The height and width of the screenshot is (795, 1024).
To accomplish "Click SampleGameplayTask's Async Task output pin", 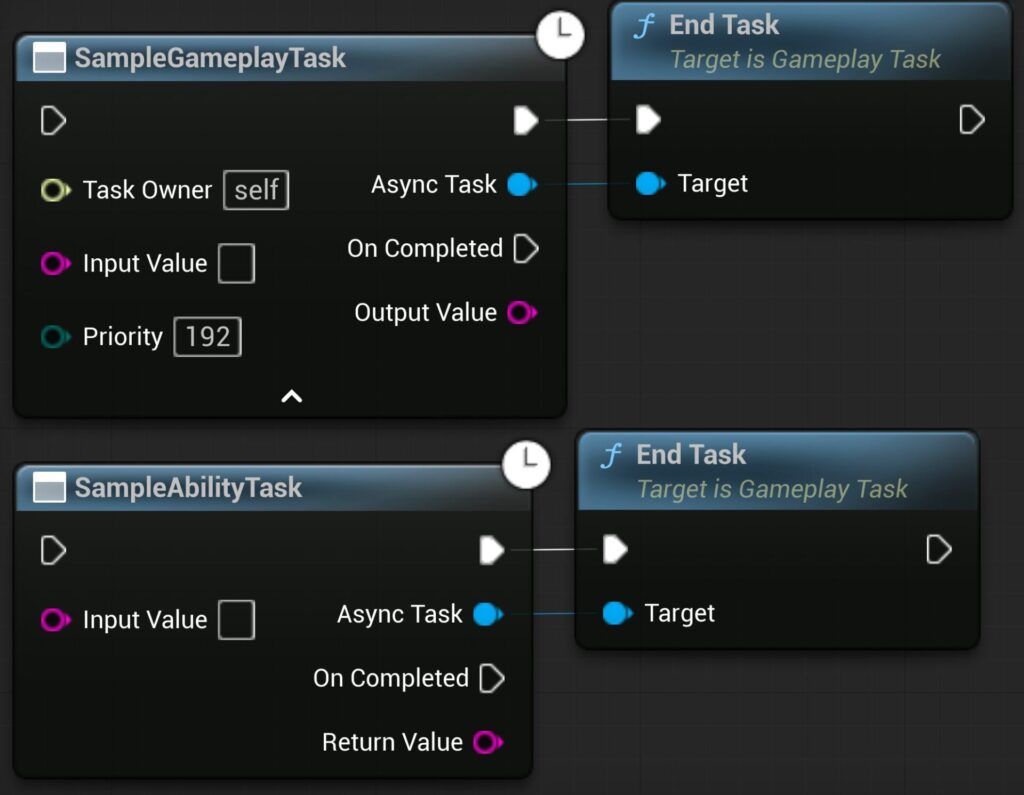I will 521,184.
